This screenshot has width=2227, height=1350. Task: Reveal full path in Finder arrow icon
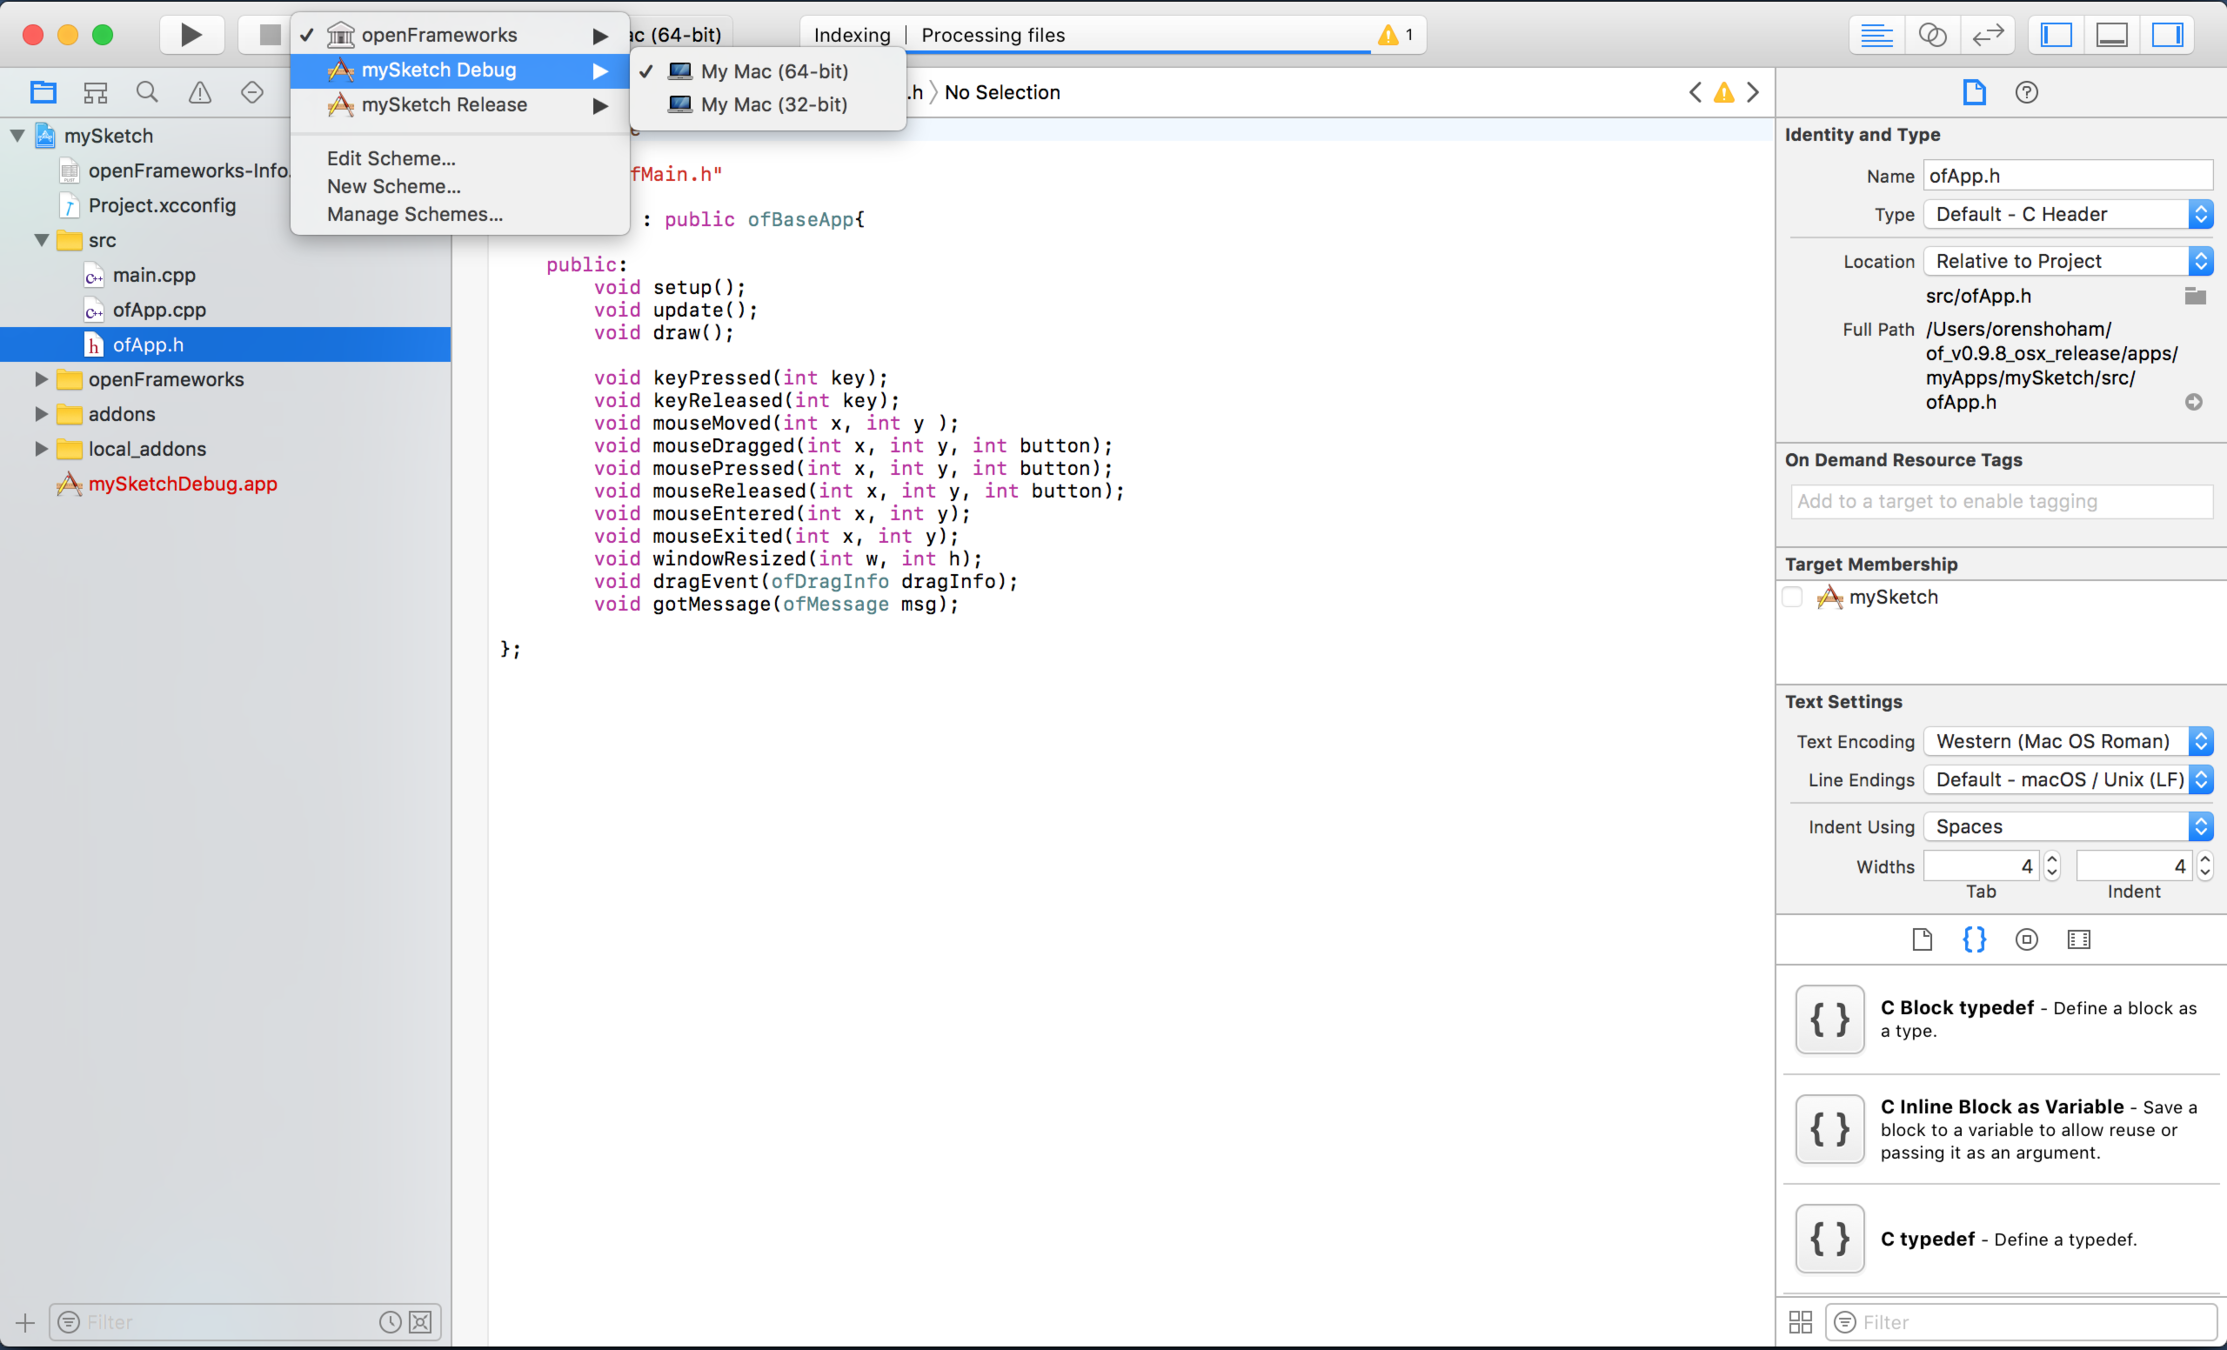coord(2193,402)
